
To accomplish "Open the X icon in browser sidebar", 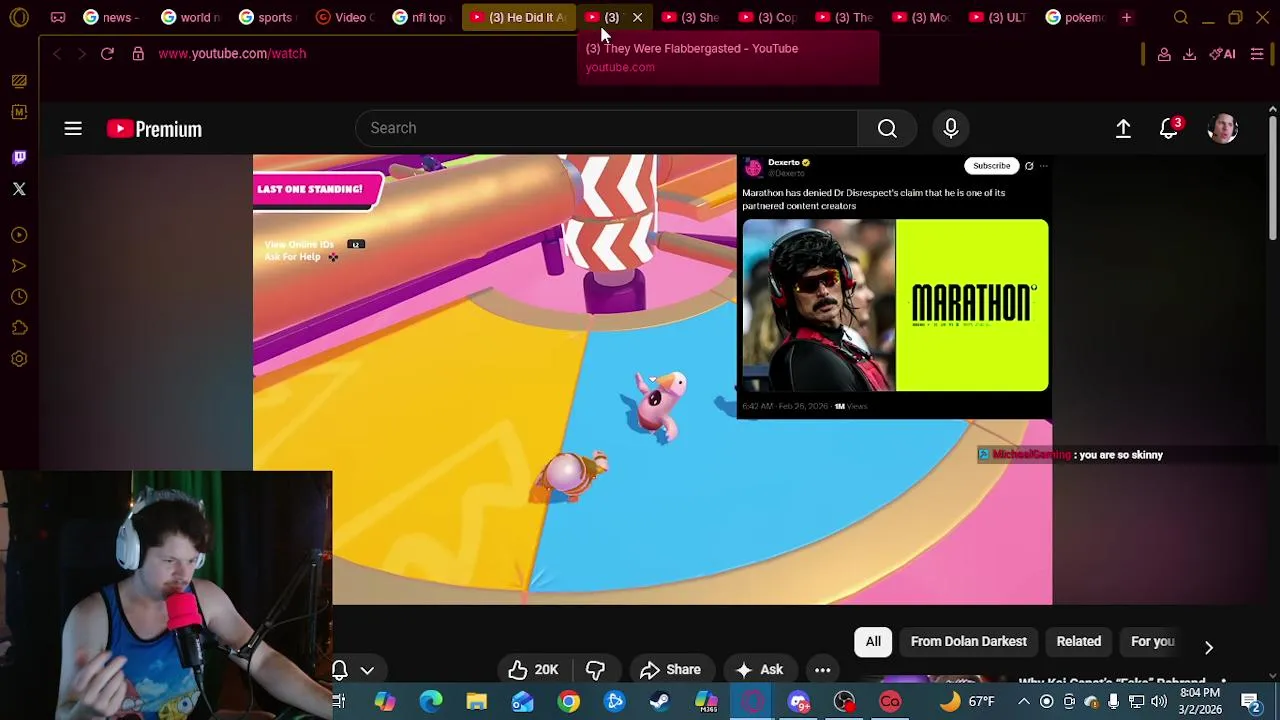I will coord(19,188).
